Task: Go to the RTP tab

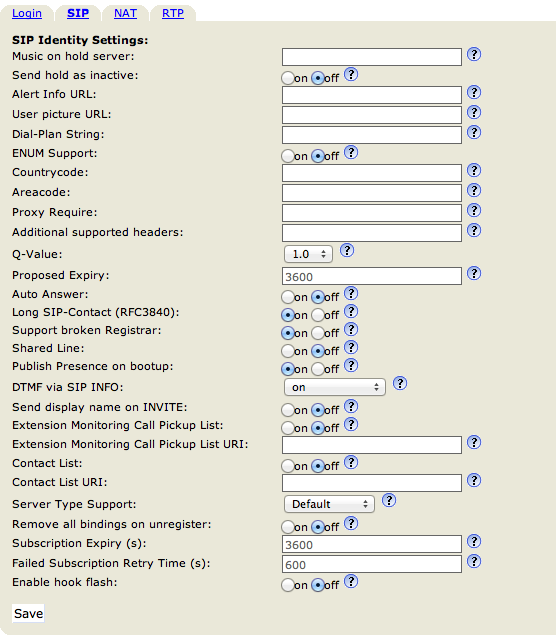Action: [x=173, y=13]
